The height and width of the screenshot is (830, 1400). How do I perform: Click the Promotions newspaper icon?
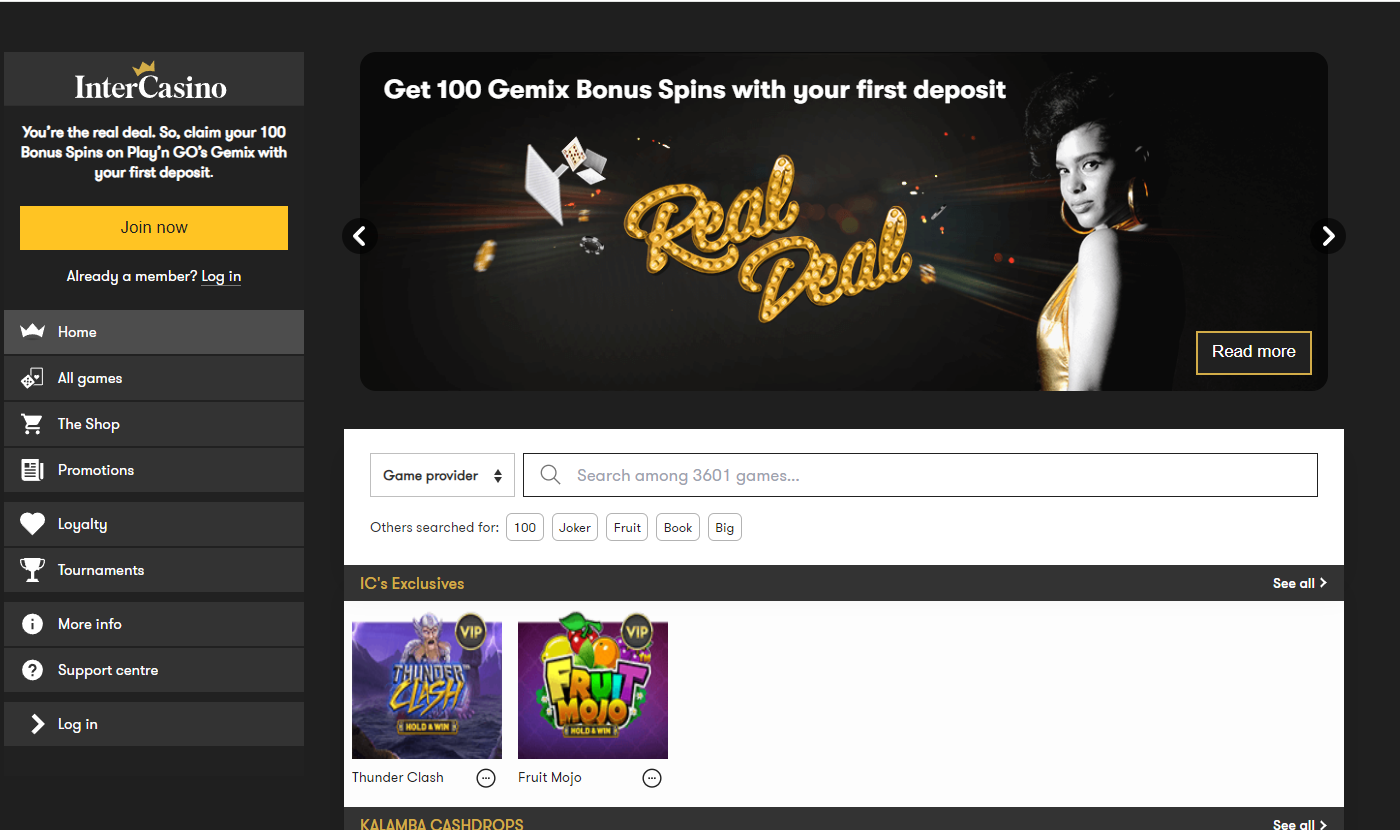32,470
